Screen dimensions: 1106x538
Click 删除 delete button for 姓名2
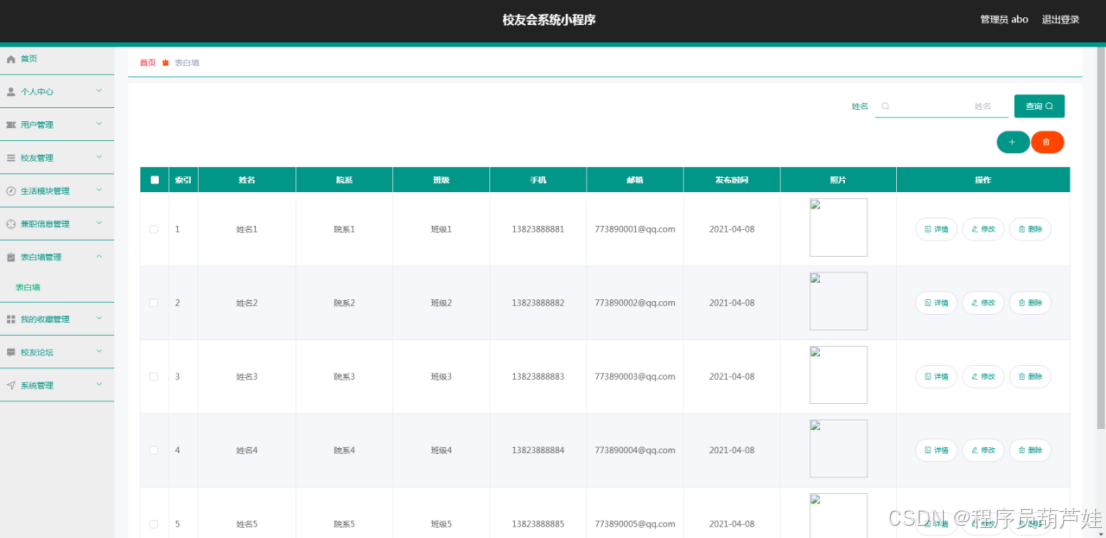pos(1030,303)
